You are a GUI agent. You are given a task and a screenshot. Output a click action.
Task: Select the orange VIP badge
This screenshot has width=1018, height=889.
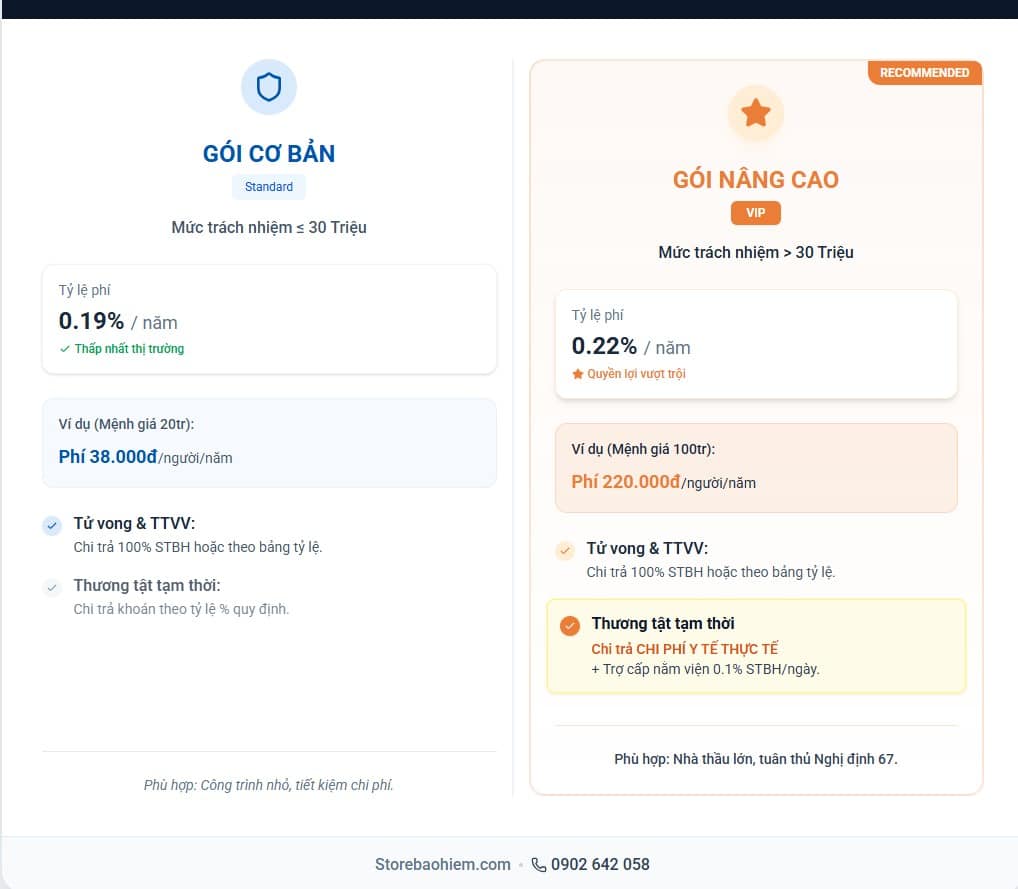(x=755, y=213)
